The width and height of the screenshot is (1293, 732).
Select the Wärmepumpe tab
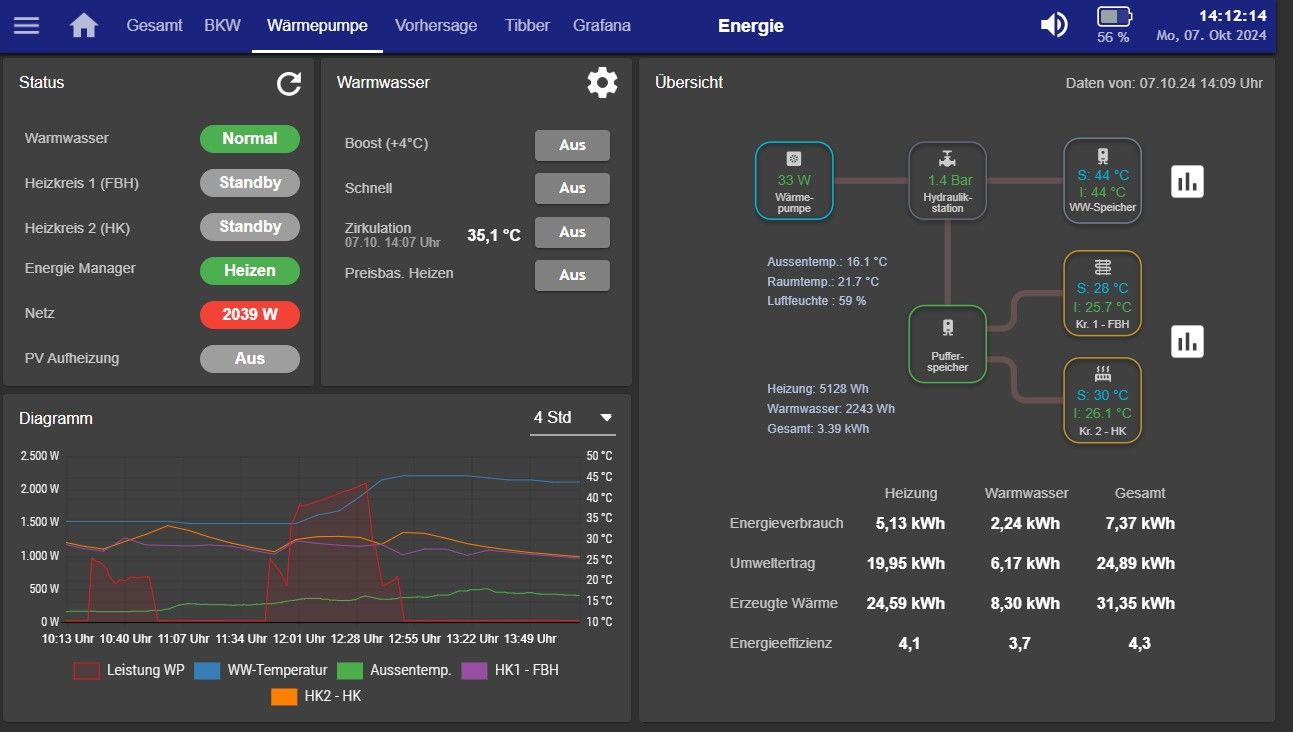click(317, 26)
